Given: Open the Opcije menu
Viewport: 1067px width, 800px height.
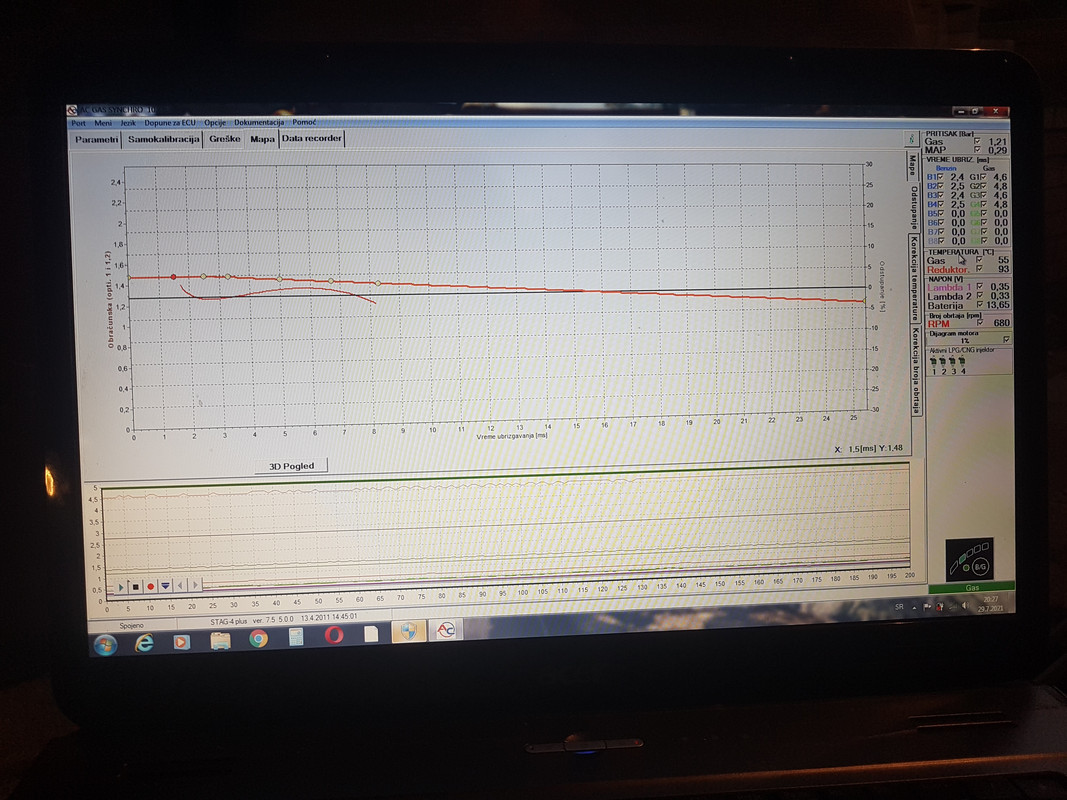Looking at the screenshot, I should tap(215, 123).
